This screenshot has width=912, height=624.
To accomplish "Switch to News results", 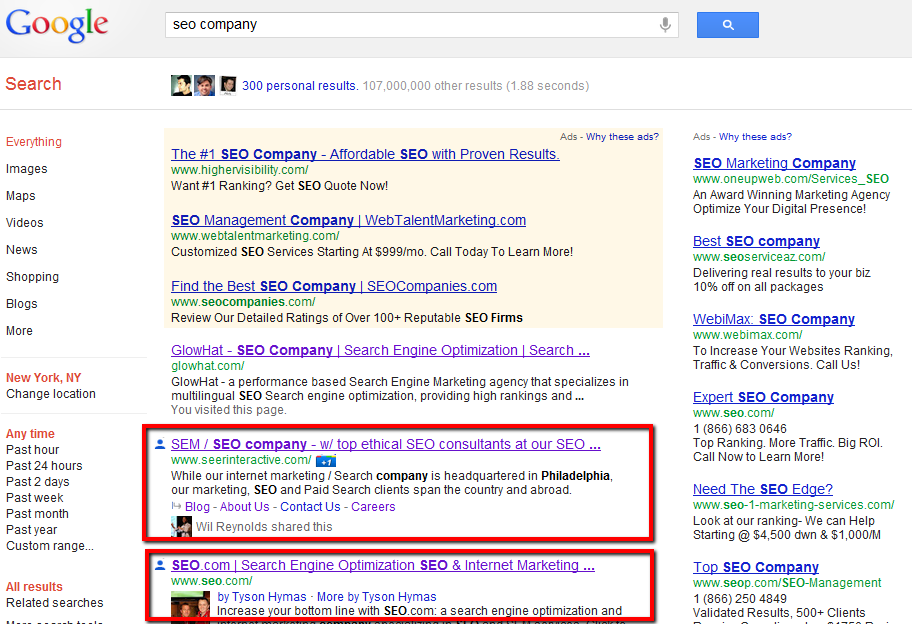I will 22,249.
